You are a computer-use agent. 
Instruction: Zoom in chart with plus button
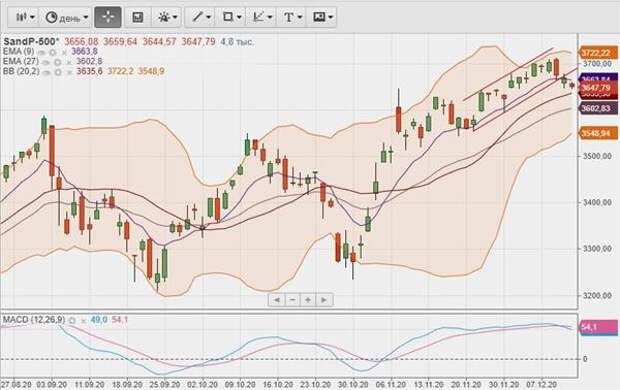click(308, 300)
